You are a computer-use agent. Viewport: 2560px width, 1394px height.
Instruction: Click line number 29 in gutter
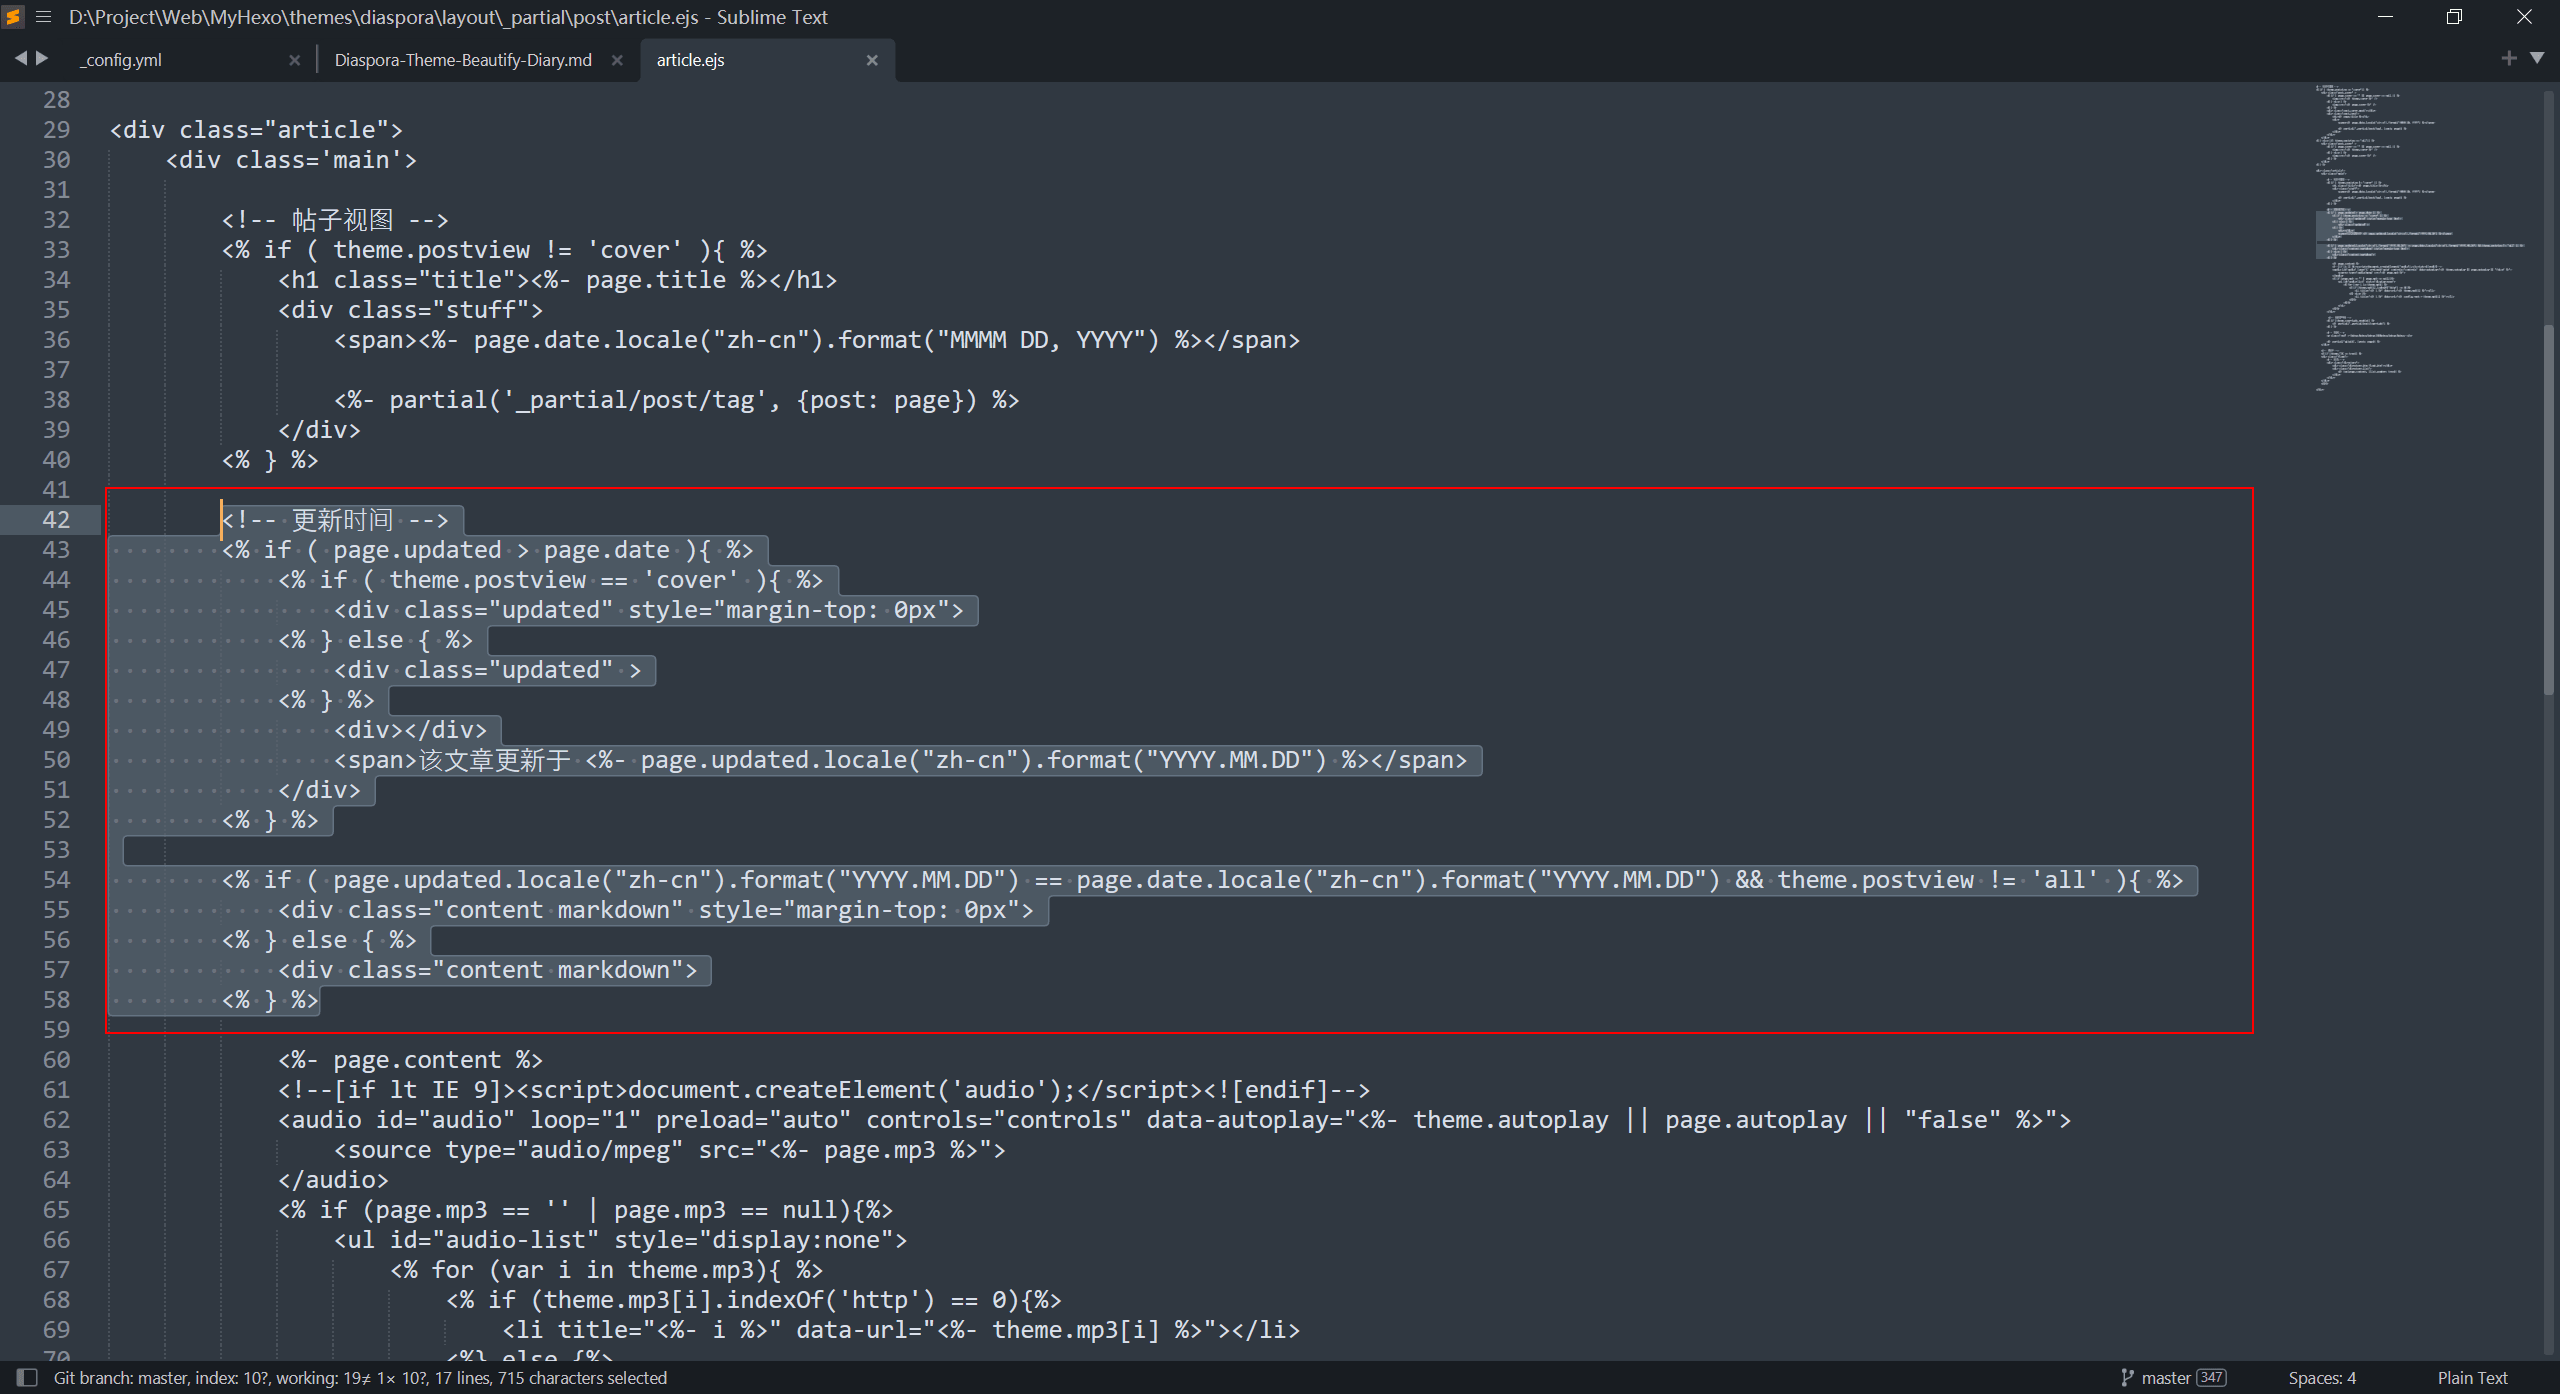pyautogui.click(x=56, y=130)
